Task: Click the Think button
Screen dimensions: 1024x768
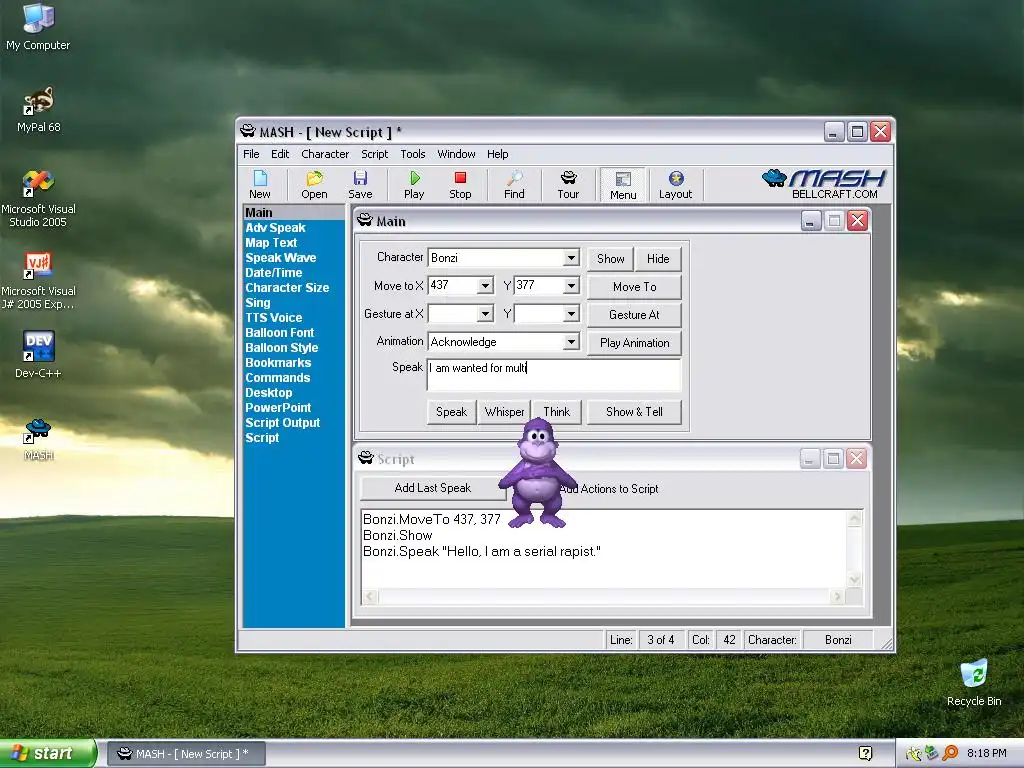Action: coord(556,412)
